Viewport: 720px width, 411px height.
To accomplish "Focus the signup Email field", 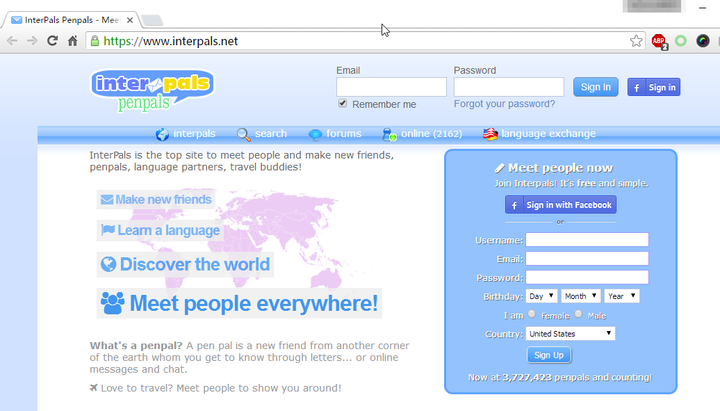I will [587, 259].
